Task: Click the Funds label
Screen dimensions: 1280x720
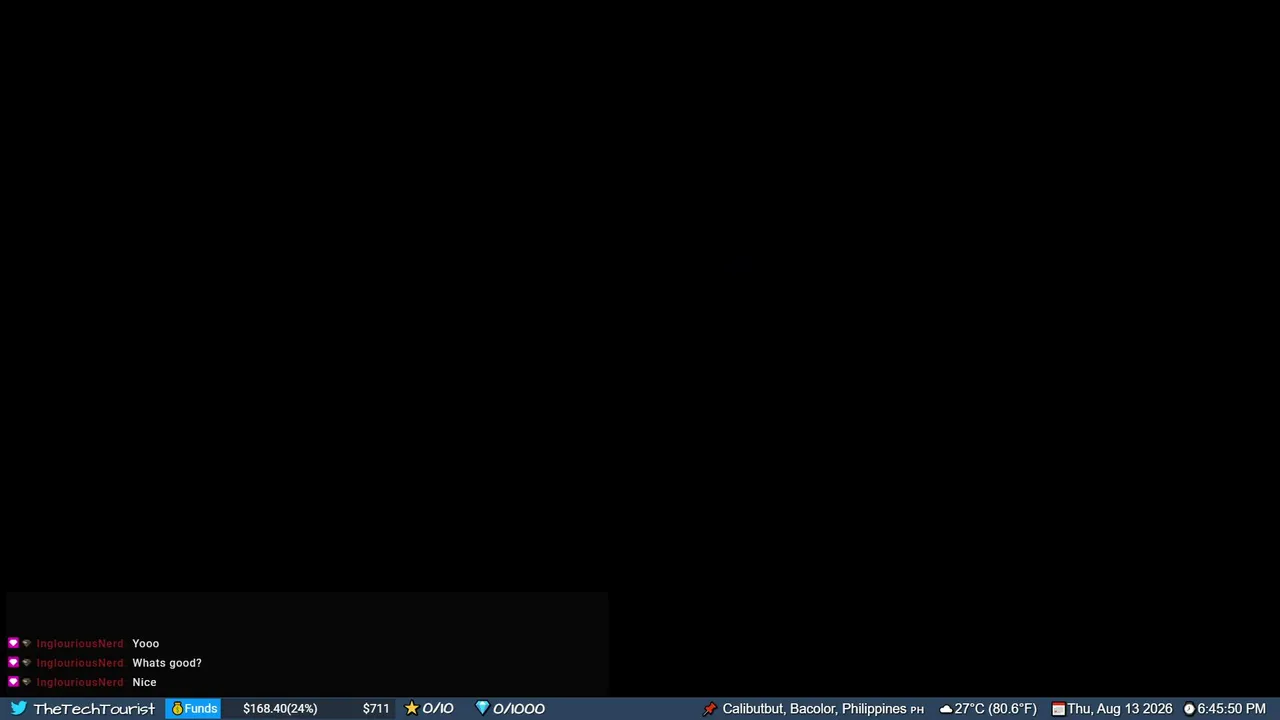Action: tap(201, 708)
